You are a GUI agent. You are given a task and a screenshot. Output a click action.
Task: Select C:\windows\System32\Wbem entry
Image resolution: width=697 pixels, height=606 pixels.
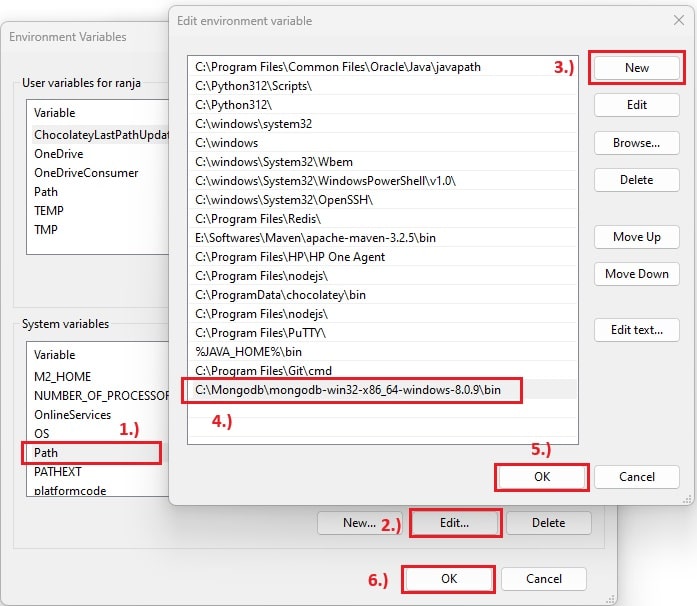pyautogui.click(x=382, y=162)
